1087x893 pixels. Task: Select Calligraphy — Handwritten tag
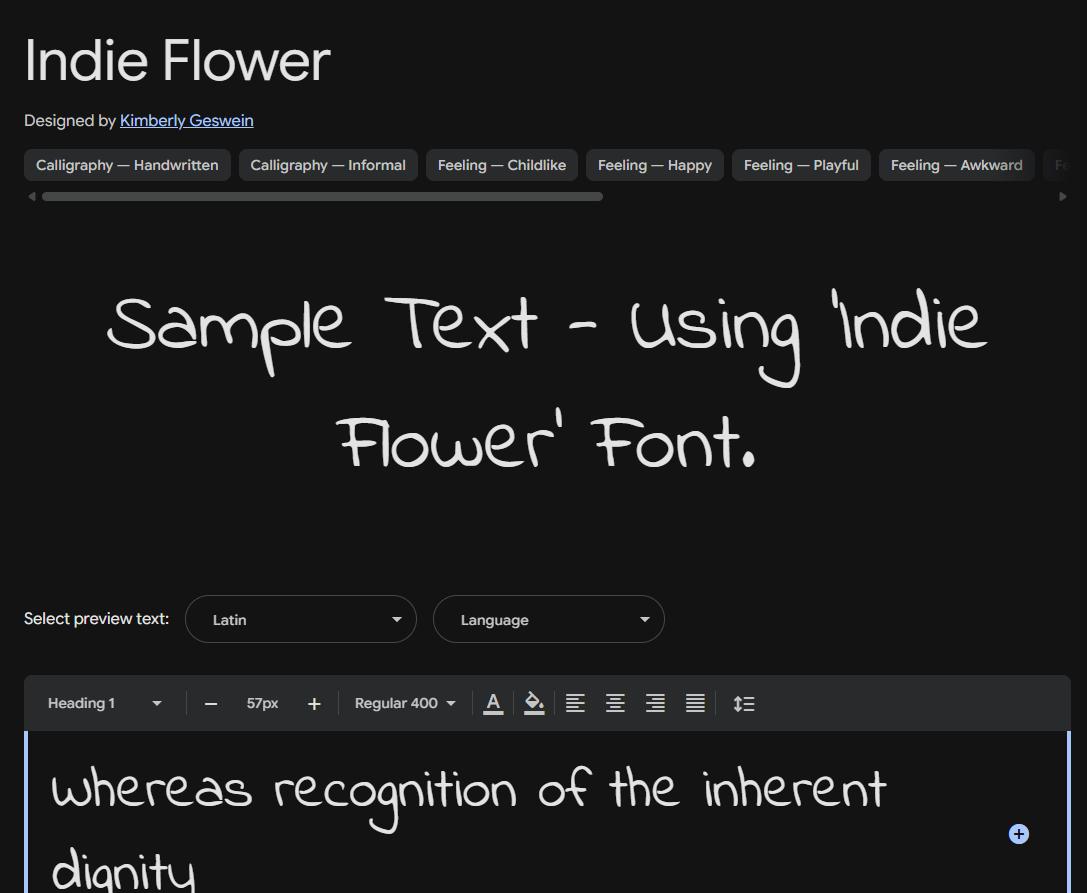(x=128, y=165)
